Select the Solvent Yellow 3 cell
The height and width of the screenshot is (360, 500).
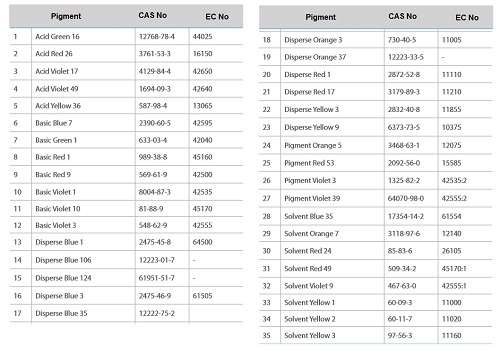coord(310,336)
